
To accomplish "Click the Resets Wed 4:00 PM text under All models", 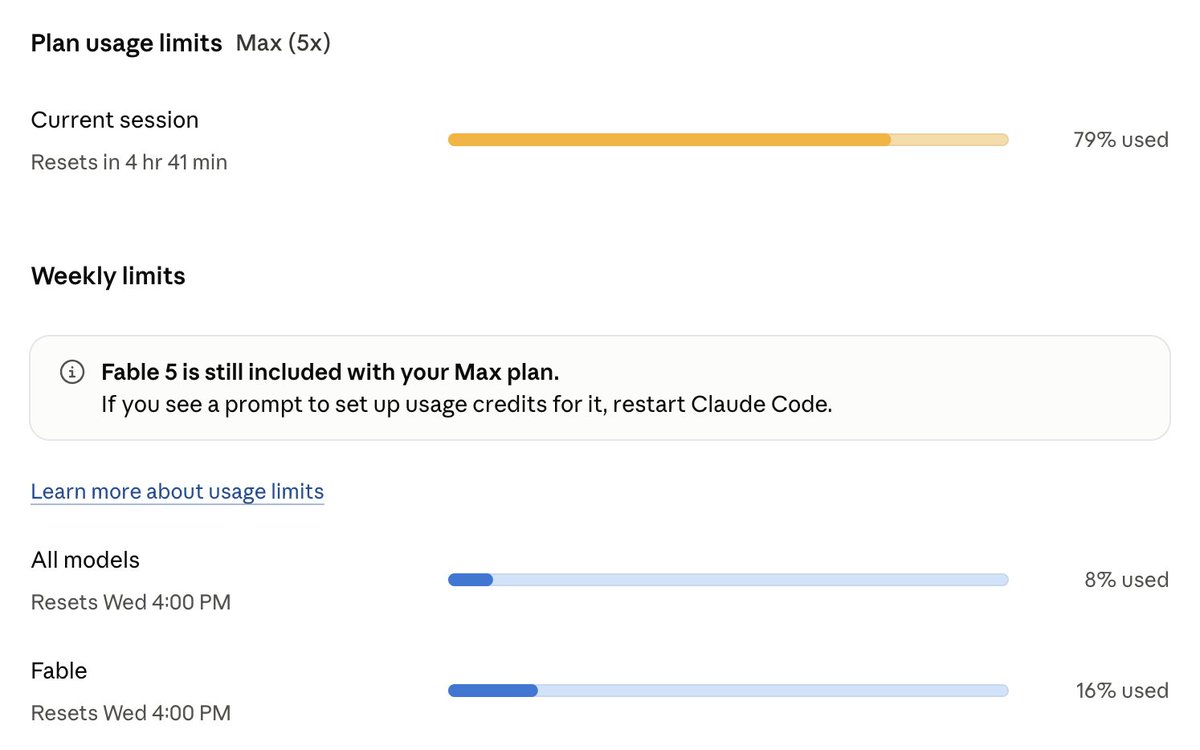I will point(131,603).
